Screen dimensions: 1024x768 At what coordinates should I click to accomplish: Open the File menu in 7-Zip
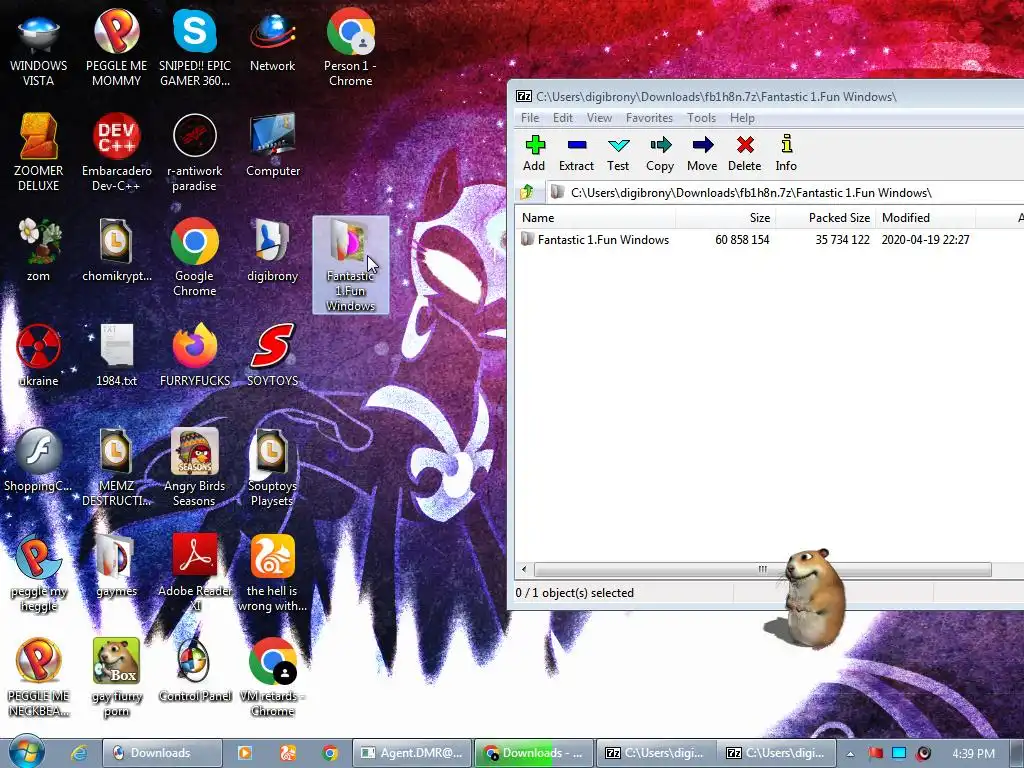pyautogui.click(x=530, y=118)
